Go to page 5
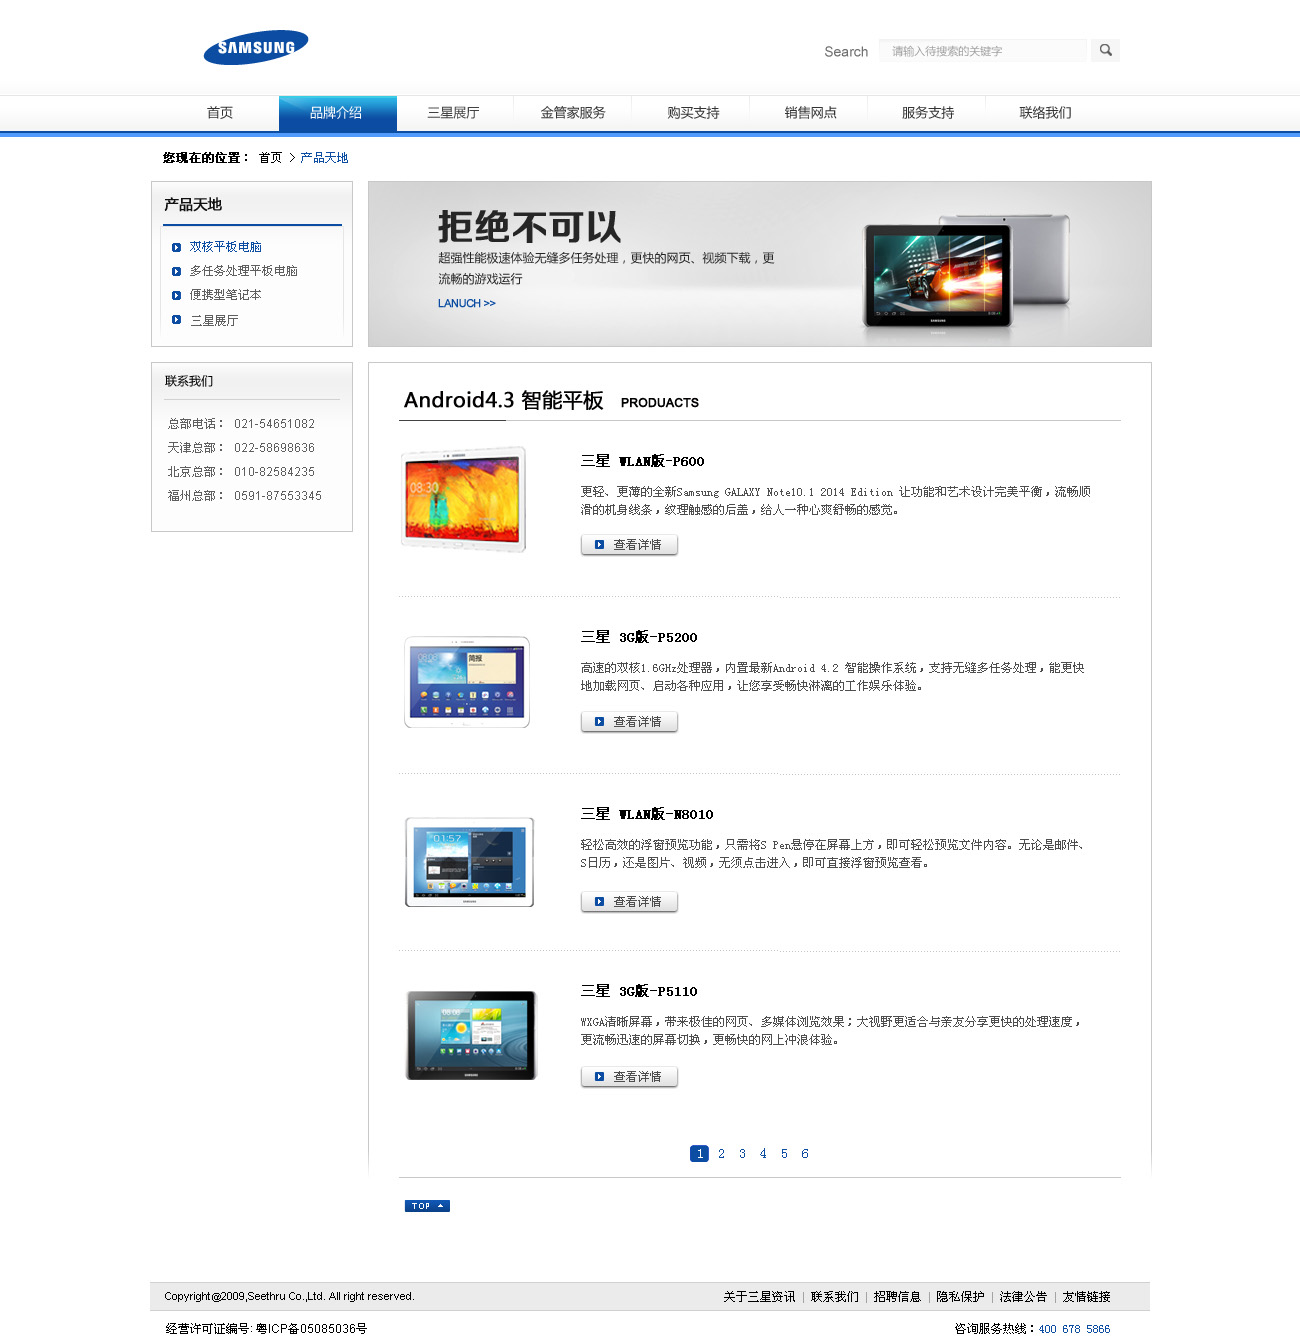The image size is (1300, 1340). (784, 1154)
